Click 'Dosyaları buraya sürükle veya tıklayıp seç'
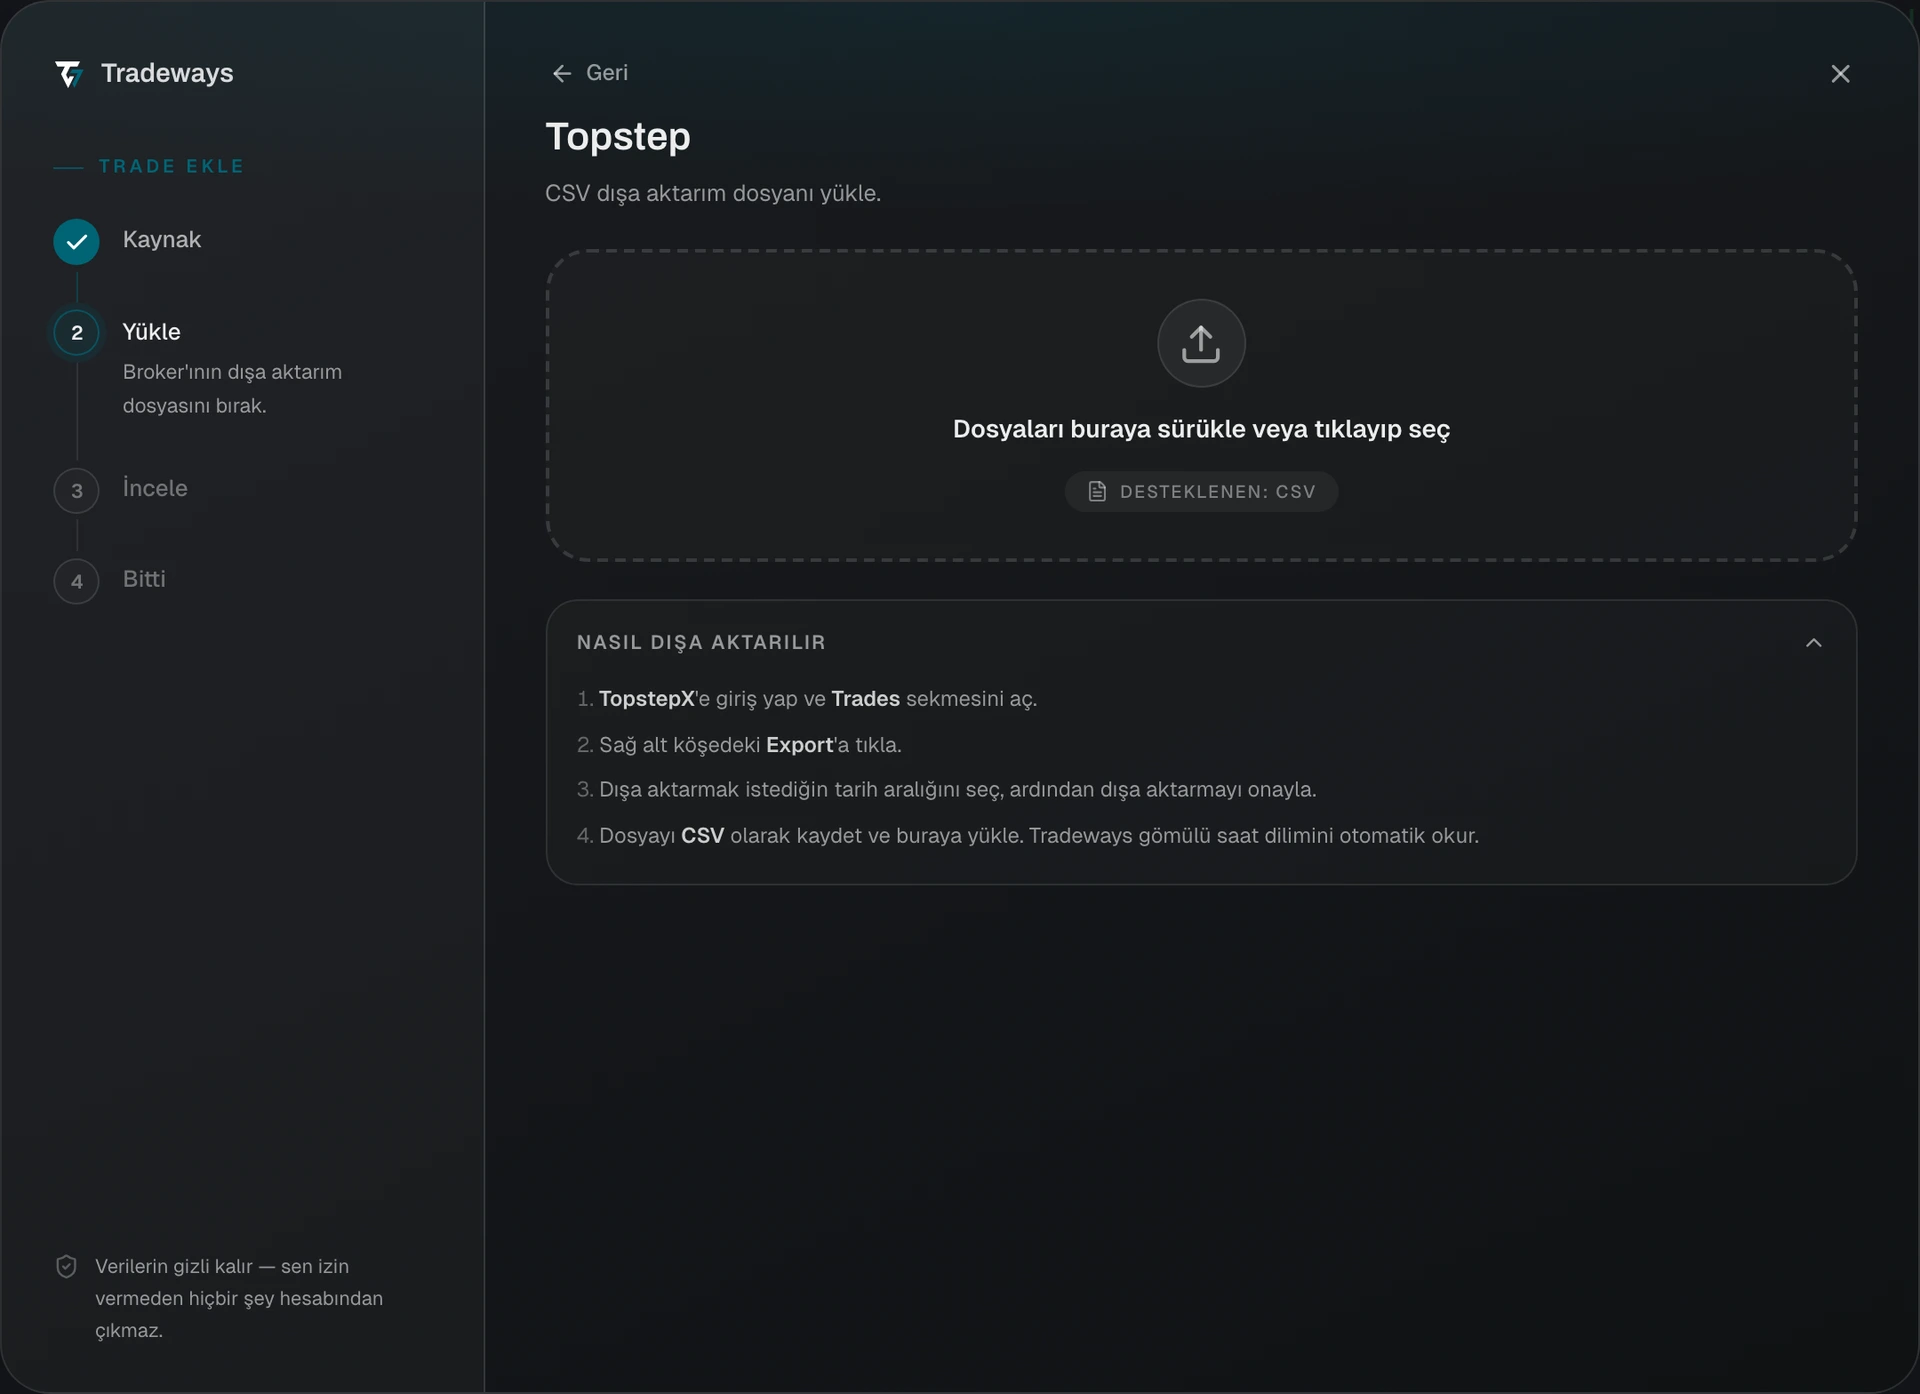The width and height of the screenshot is (1920, 1394). coord(1201,429)
